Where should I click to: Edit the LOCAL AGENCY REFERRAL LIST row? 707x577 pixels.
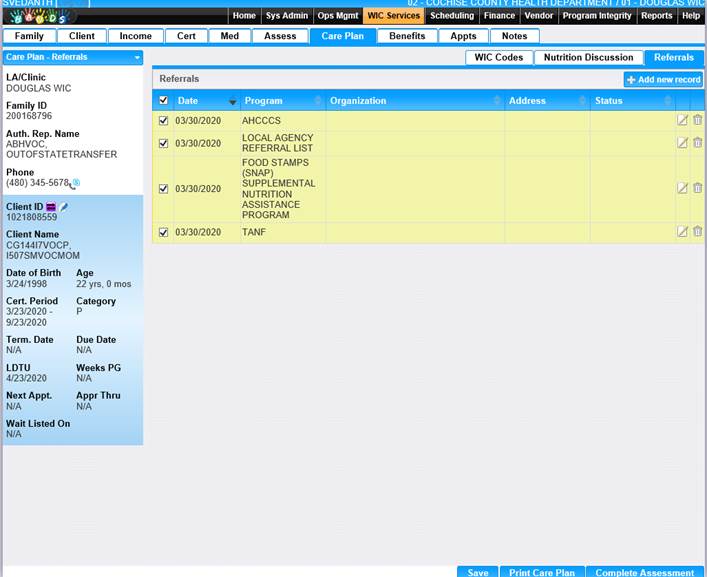point(682,143)
